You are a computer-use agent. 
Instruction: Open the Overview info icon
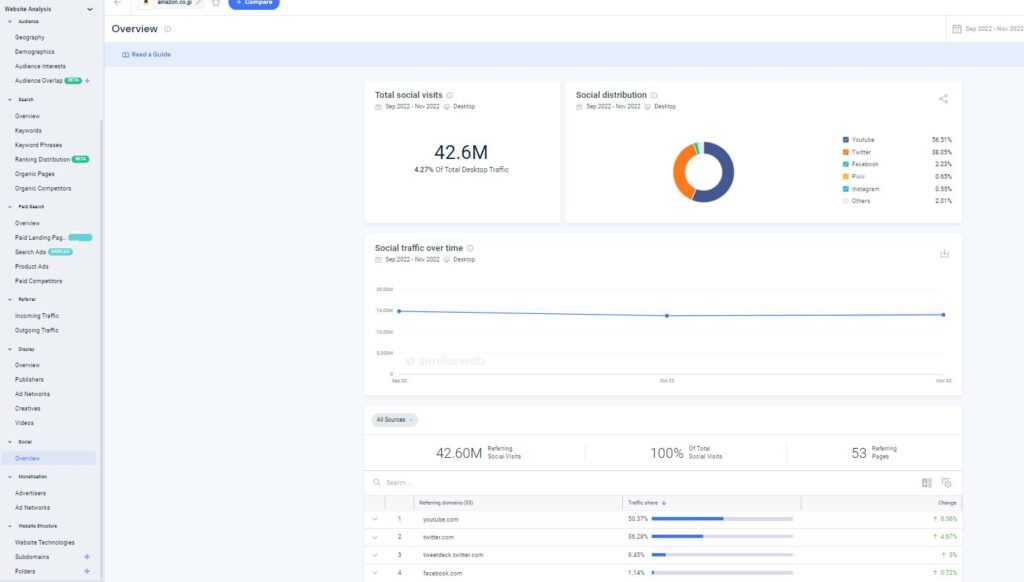tap(168, 29)
